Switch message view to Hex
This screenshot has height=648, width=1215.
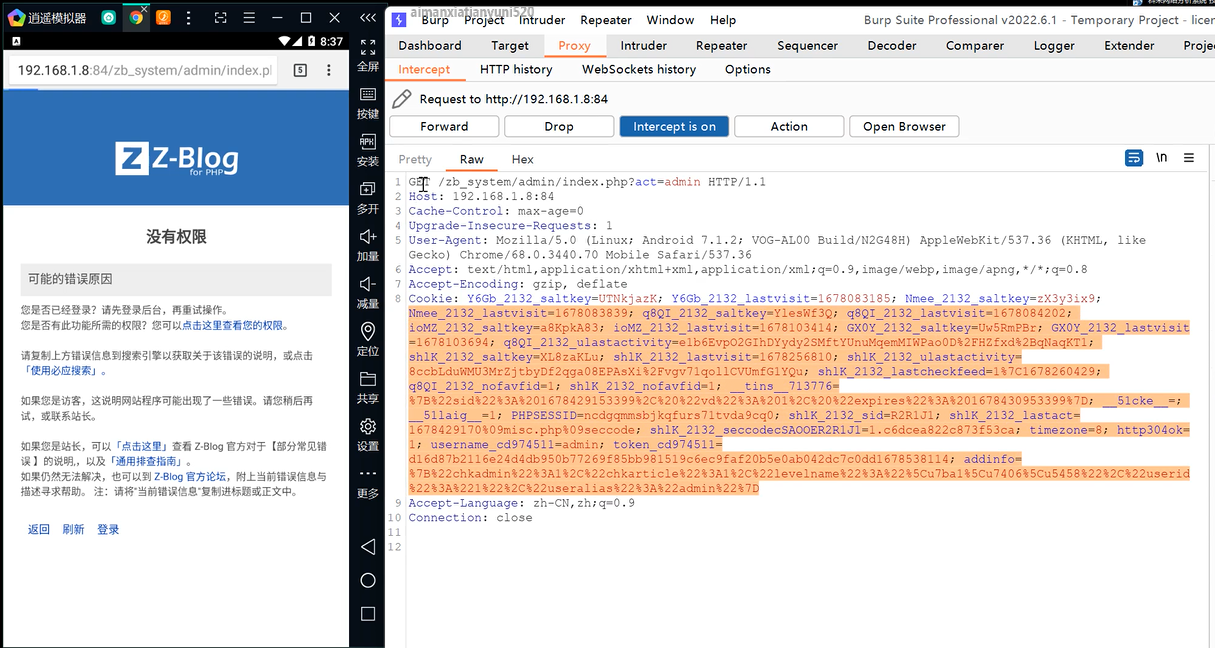[x=522, y=159]
